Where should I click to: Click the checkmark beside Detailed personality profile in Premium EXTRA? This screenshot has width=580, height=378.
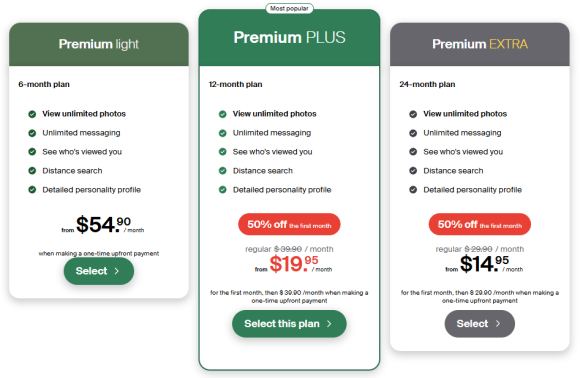point(413,190)
